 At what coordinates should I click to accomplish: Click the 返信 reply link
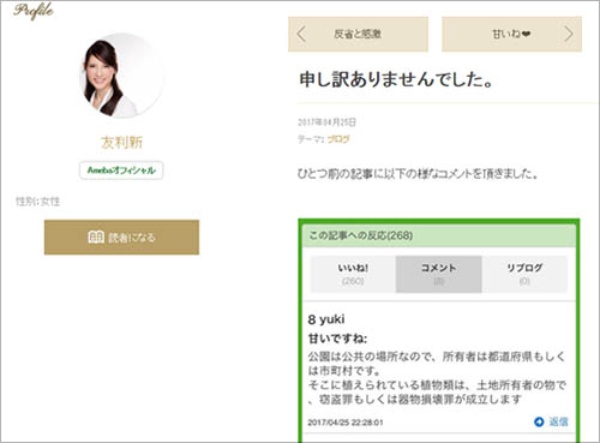[559, 422]
